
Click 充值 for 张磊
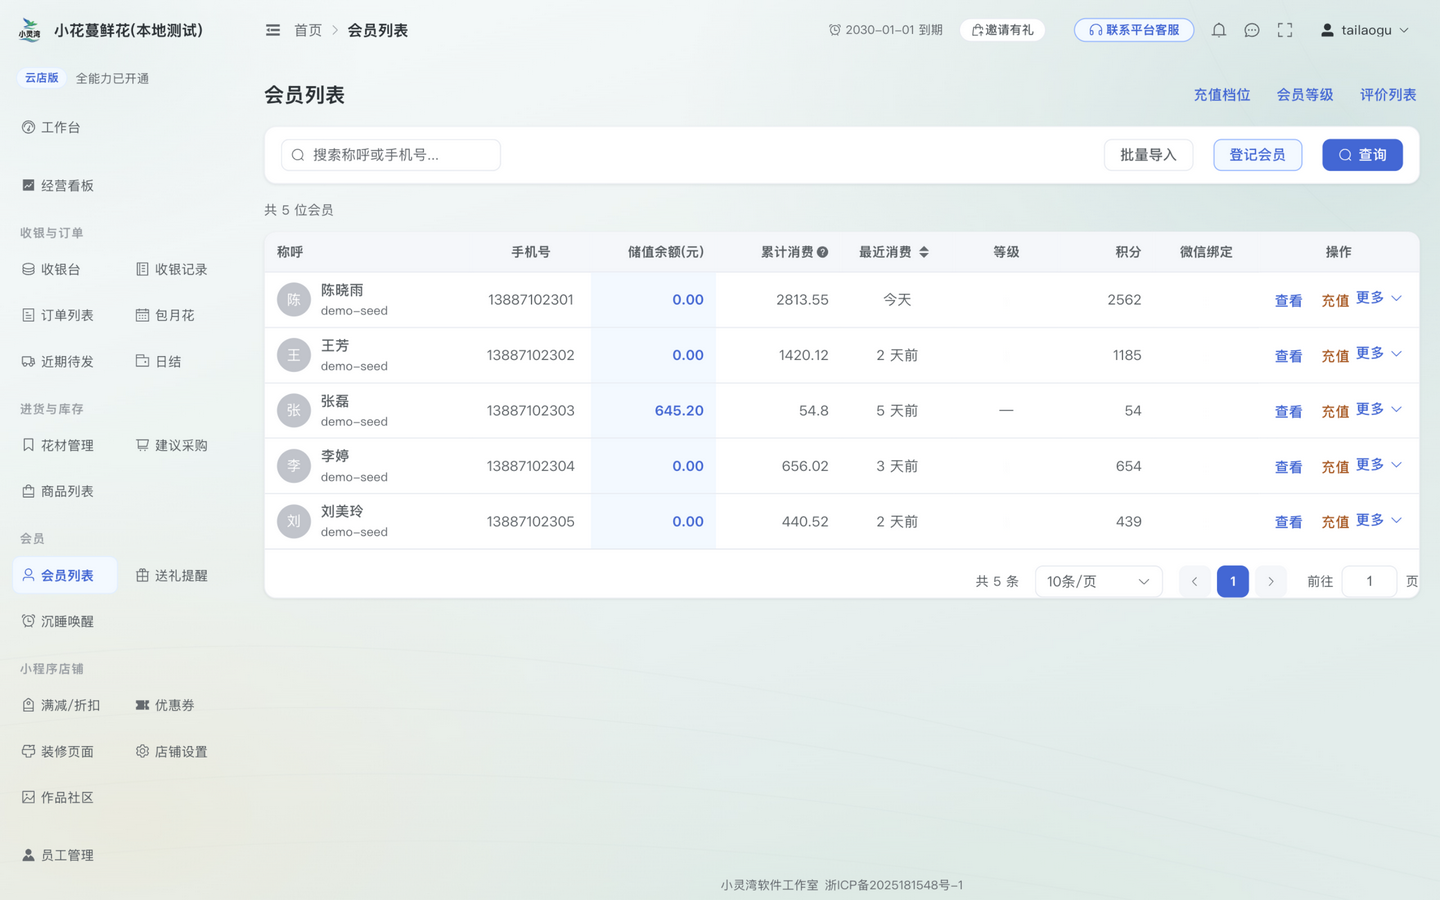[x=1335, y=412]
